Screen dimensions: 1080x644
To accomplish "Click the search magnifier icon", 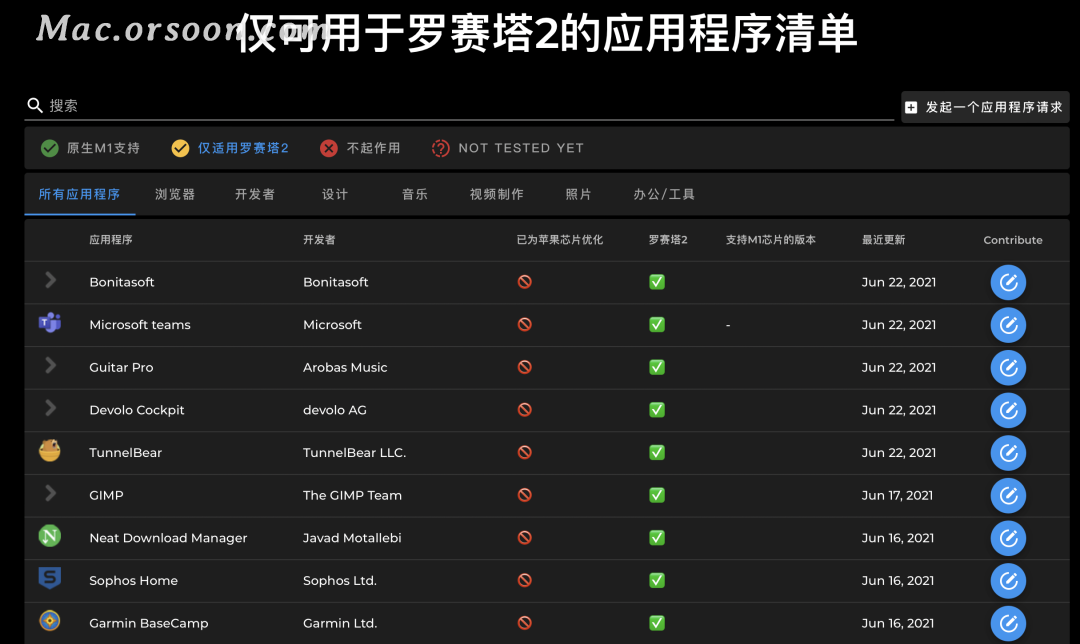I will coord(35,105).
